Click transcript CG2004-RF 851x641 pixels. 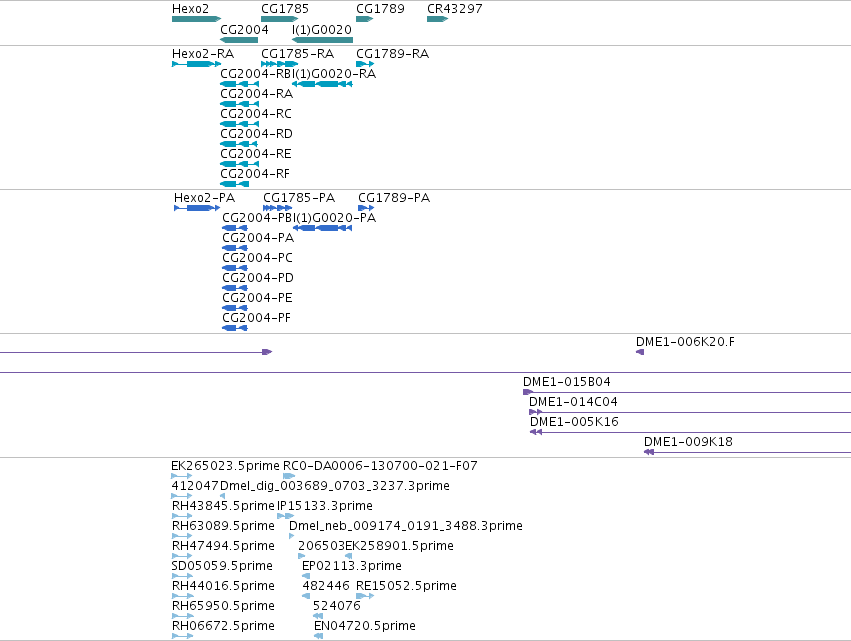coord(234,184)
